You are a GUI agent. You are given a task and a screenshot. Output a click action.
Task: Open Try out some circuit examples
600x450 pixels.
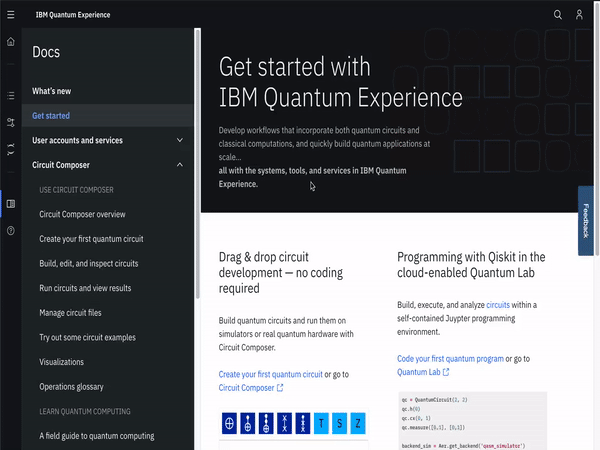pyautogui.click(x=88, y=338)
